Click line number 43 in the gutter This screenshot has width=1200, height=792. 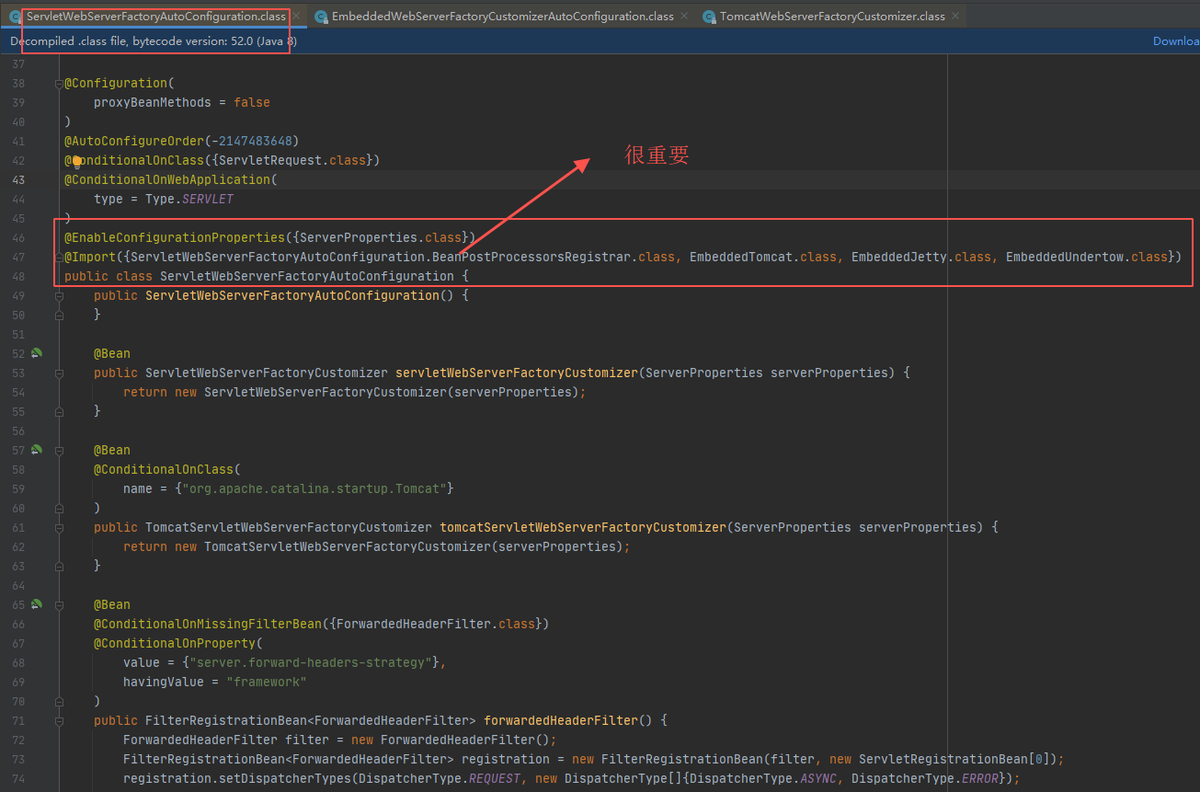(x=18, y=179)
